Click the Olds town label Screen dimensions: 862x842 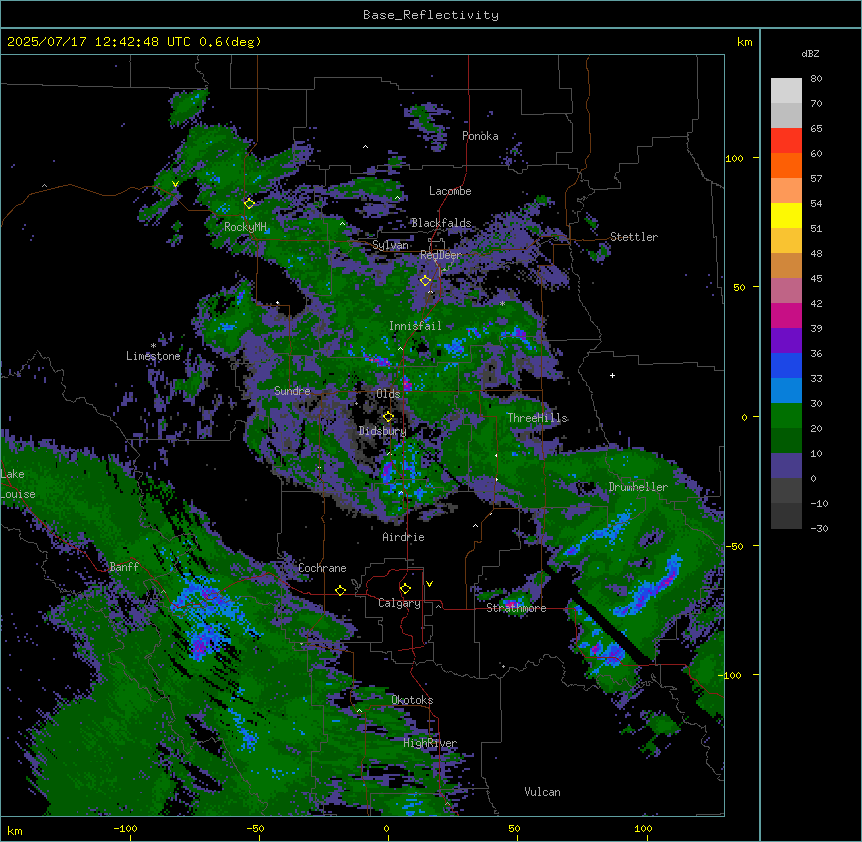tap(388, 394)
